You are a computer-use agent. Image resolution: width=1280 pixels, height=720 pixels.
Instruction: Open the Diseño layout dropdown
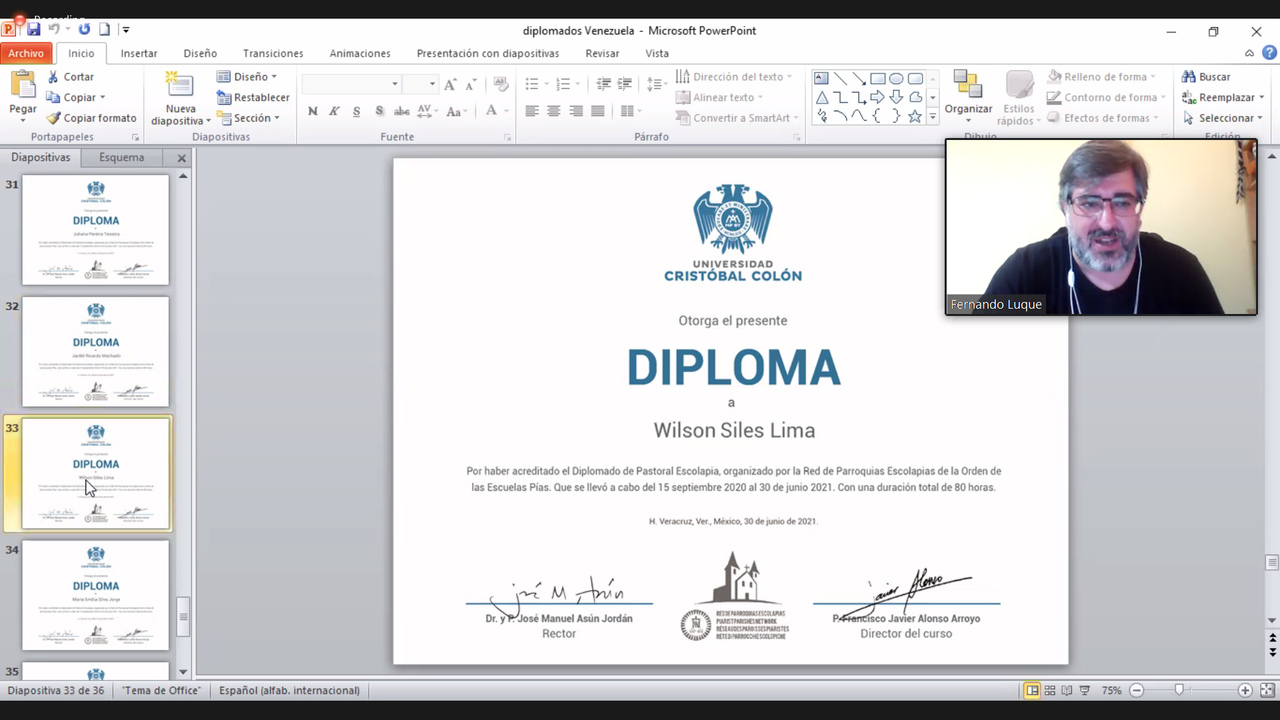248,77
